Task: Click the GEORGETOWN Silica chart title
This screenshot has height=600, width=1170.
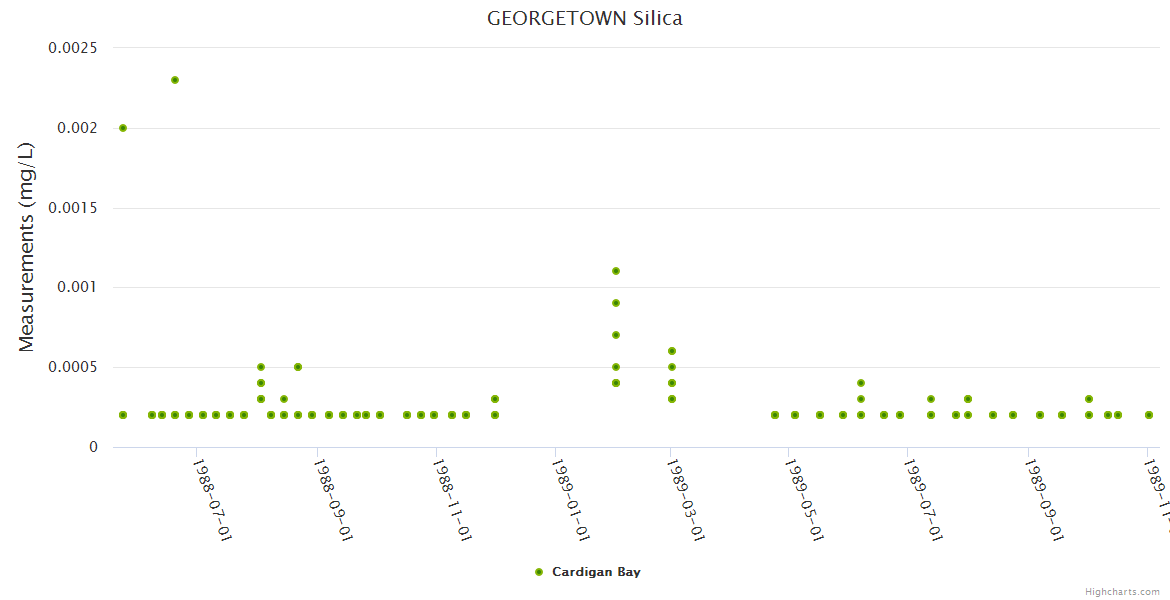Action: point(585,18)
